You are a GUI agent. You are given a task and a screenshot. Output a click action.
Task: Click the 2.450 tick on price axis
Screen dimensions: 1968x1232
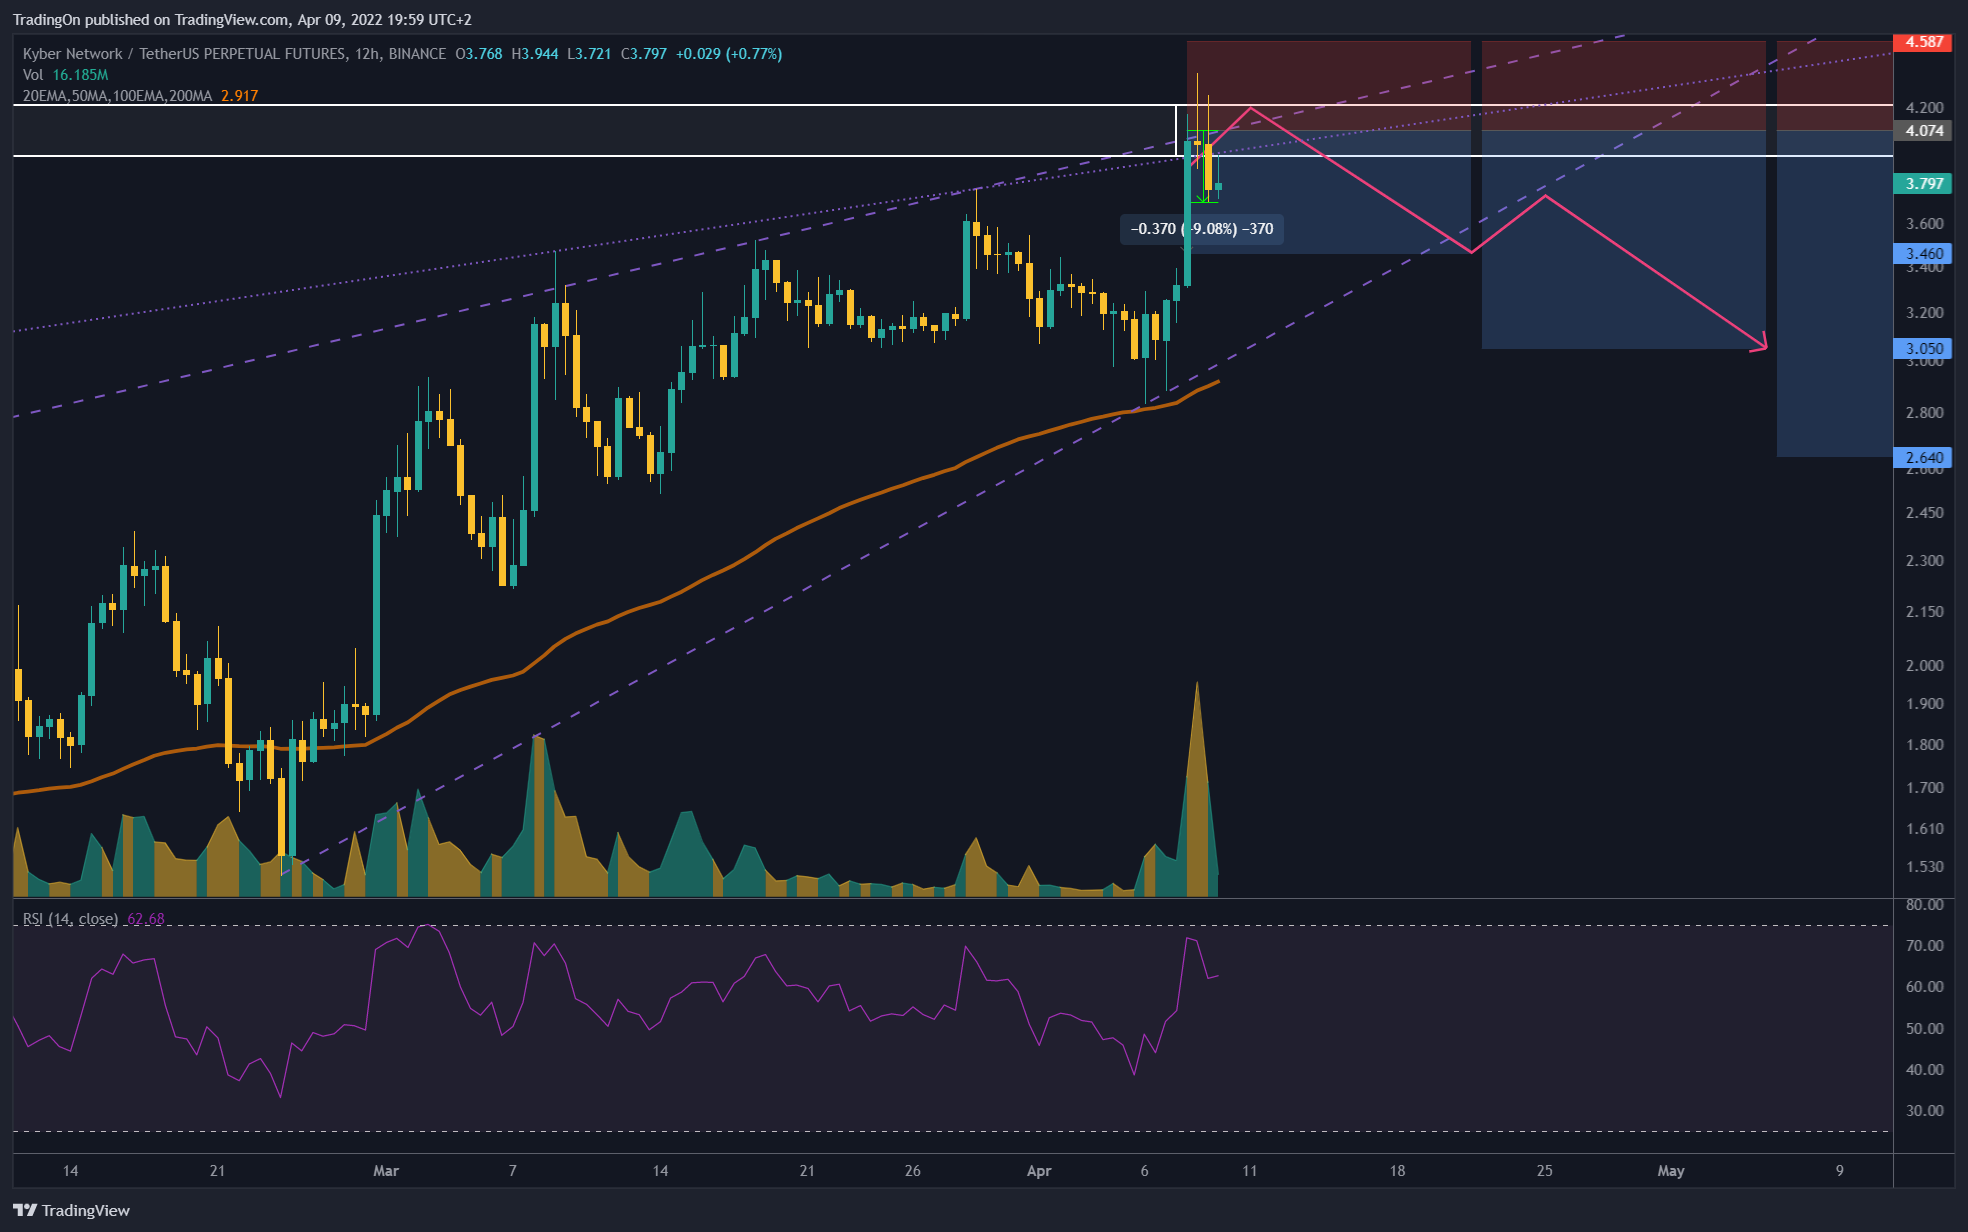click(x=1925, y=513)
